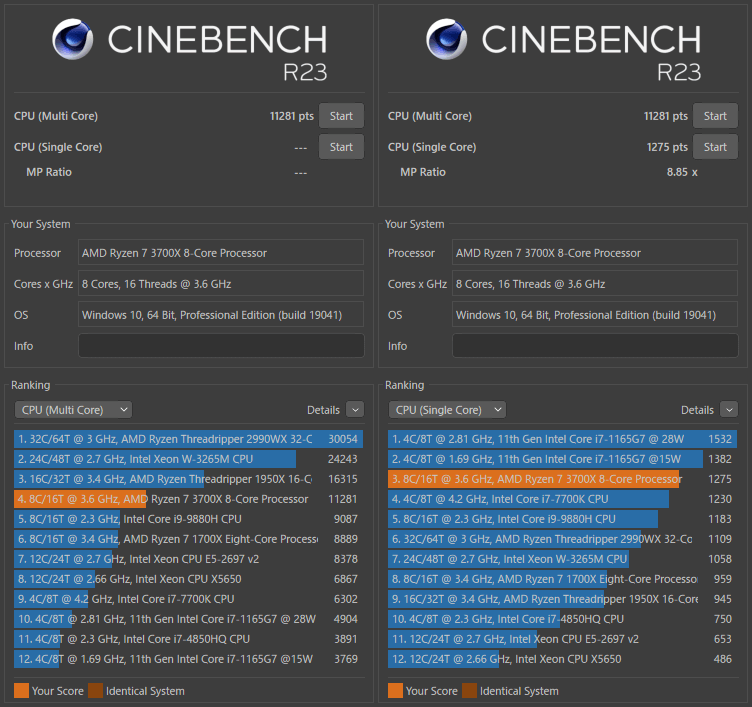Screen dimensions: 752x707
Task: Open the CPU (Single Core) ranking dropdown
Action: click(x=447, y=409)
